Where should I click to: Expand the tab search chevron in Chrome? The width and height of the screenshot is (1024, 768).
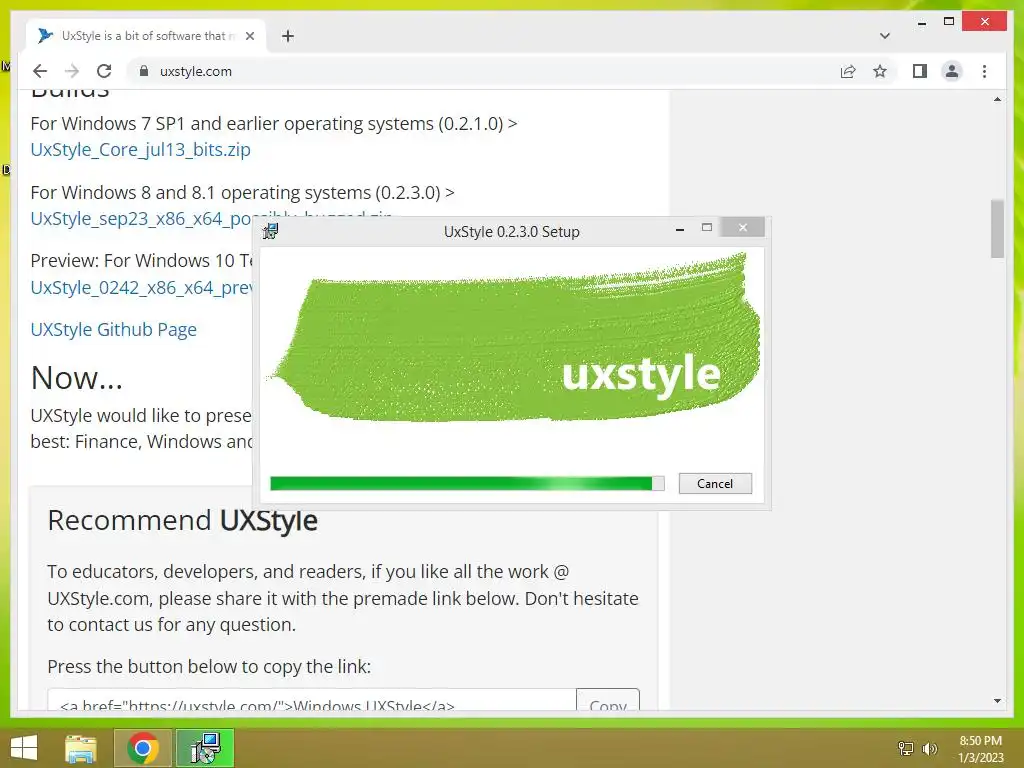coord(884,36)
